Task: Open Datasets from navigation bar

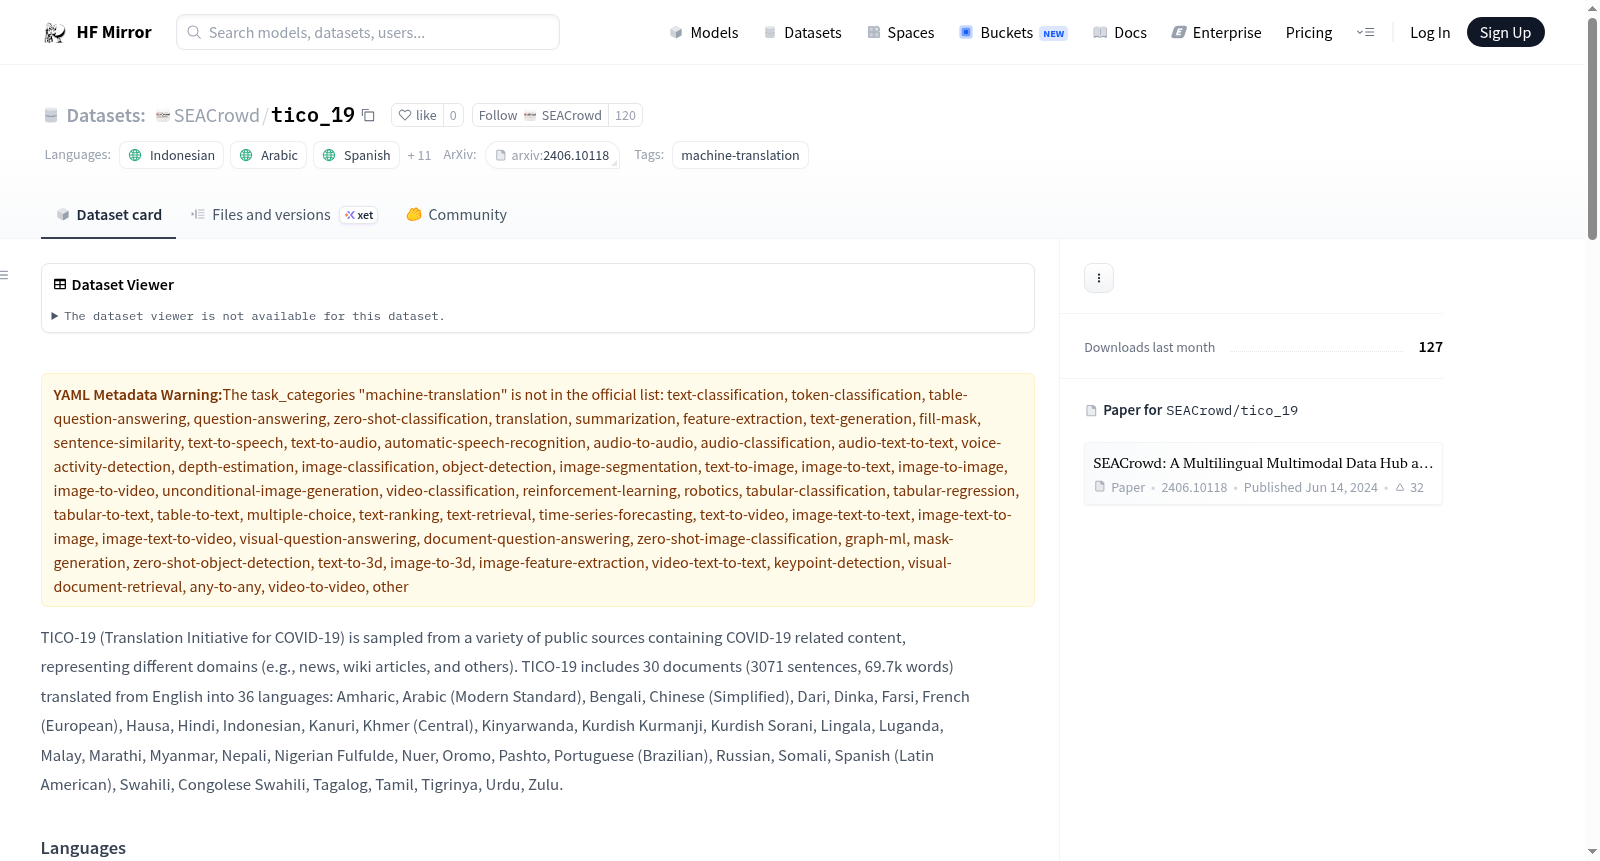Action: click(x=803, y=33)
